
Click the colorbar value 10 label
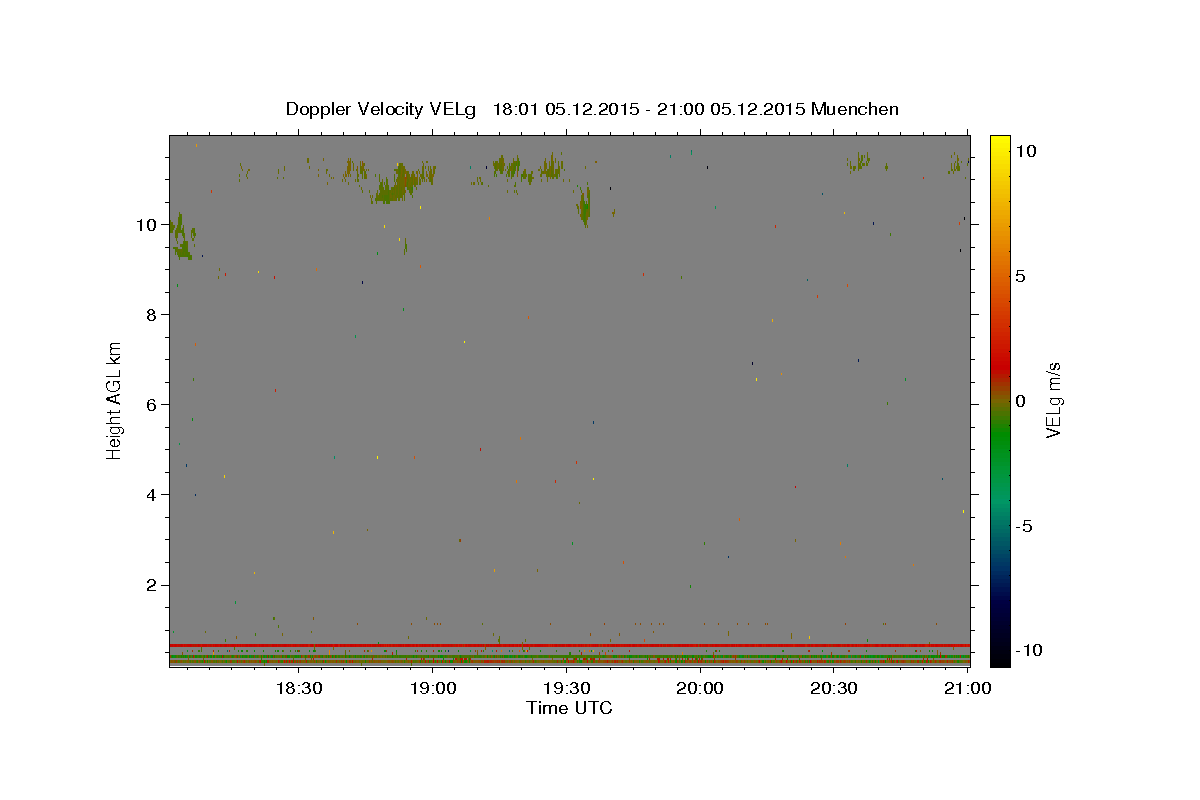(1025, 151)
